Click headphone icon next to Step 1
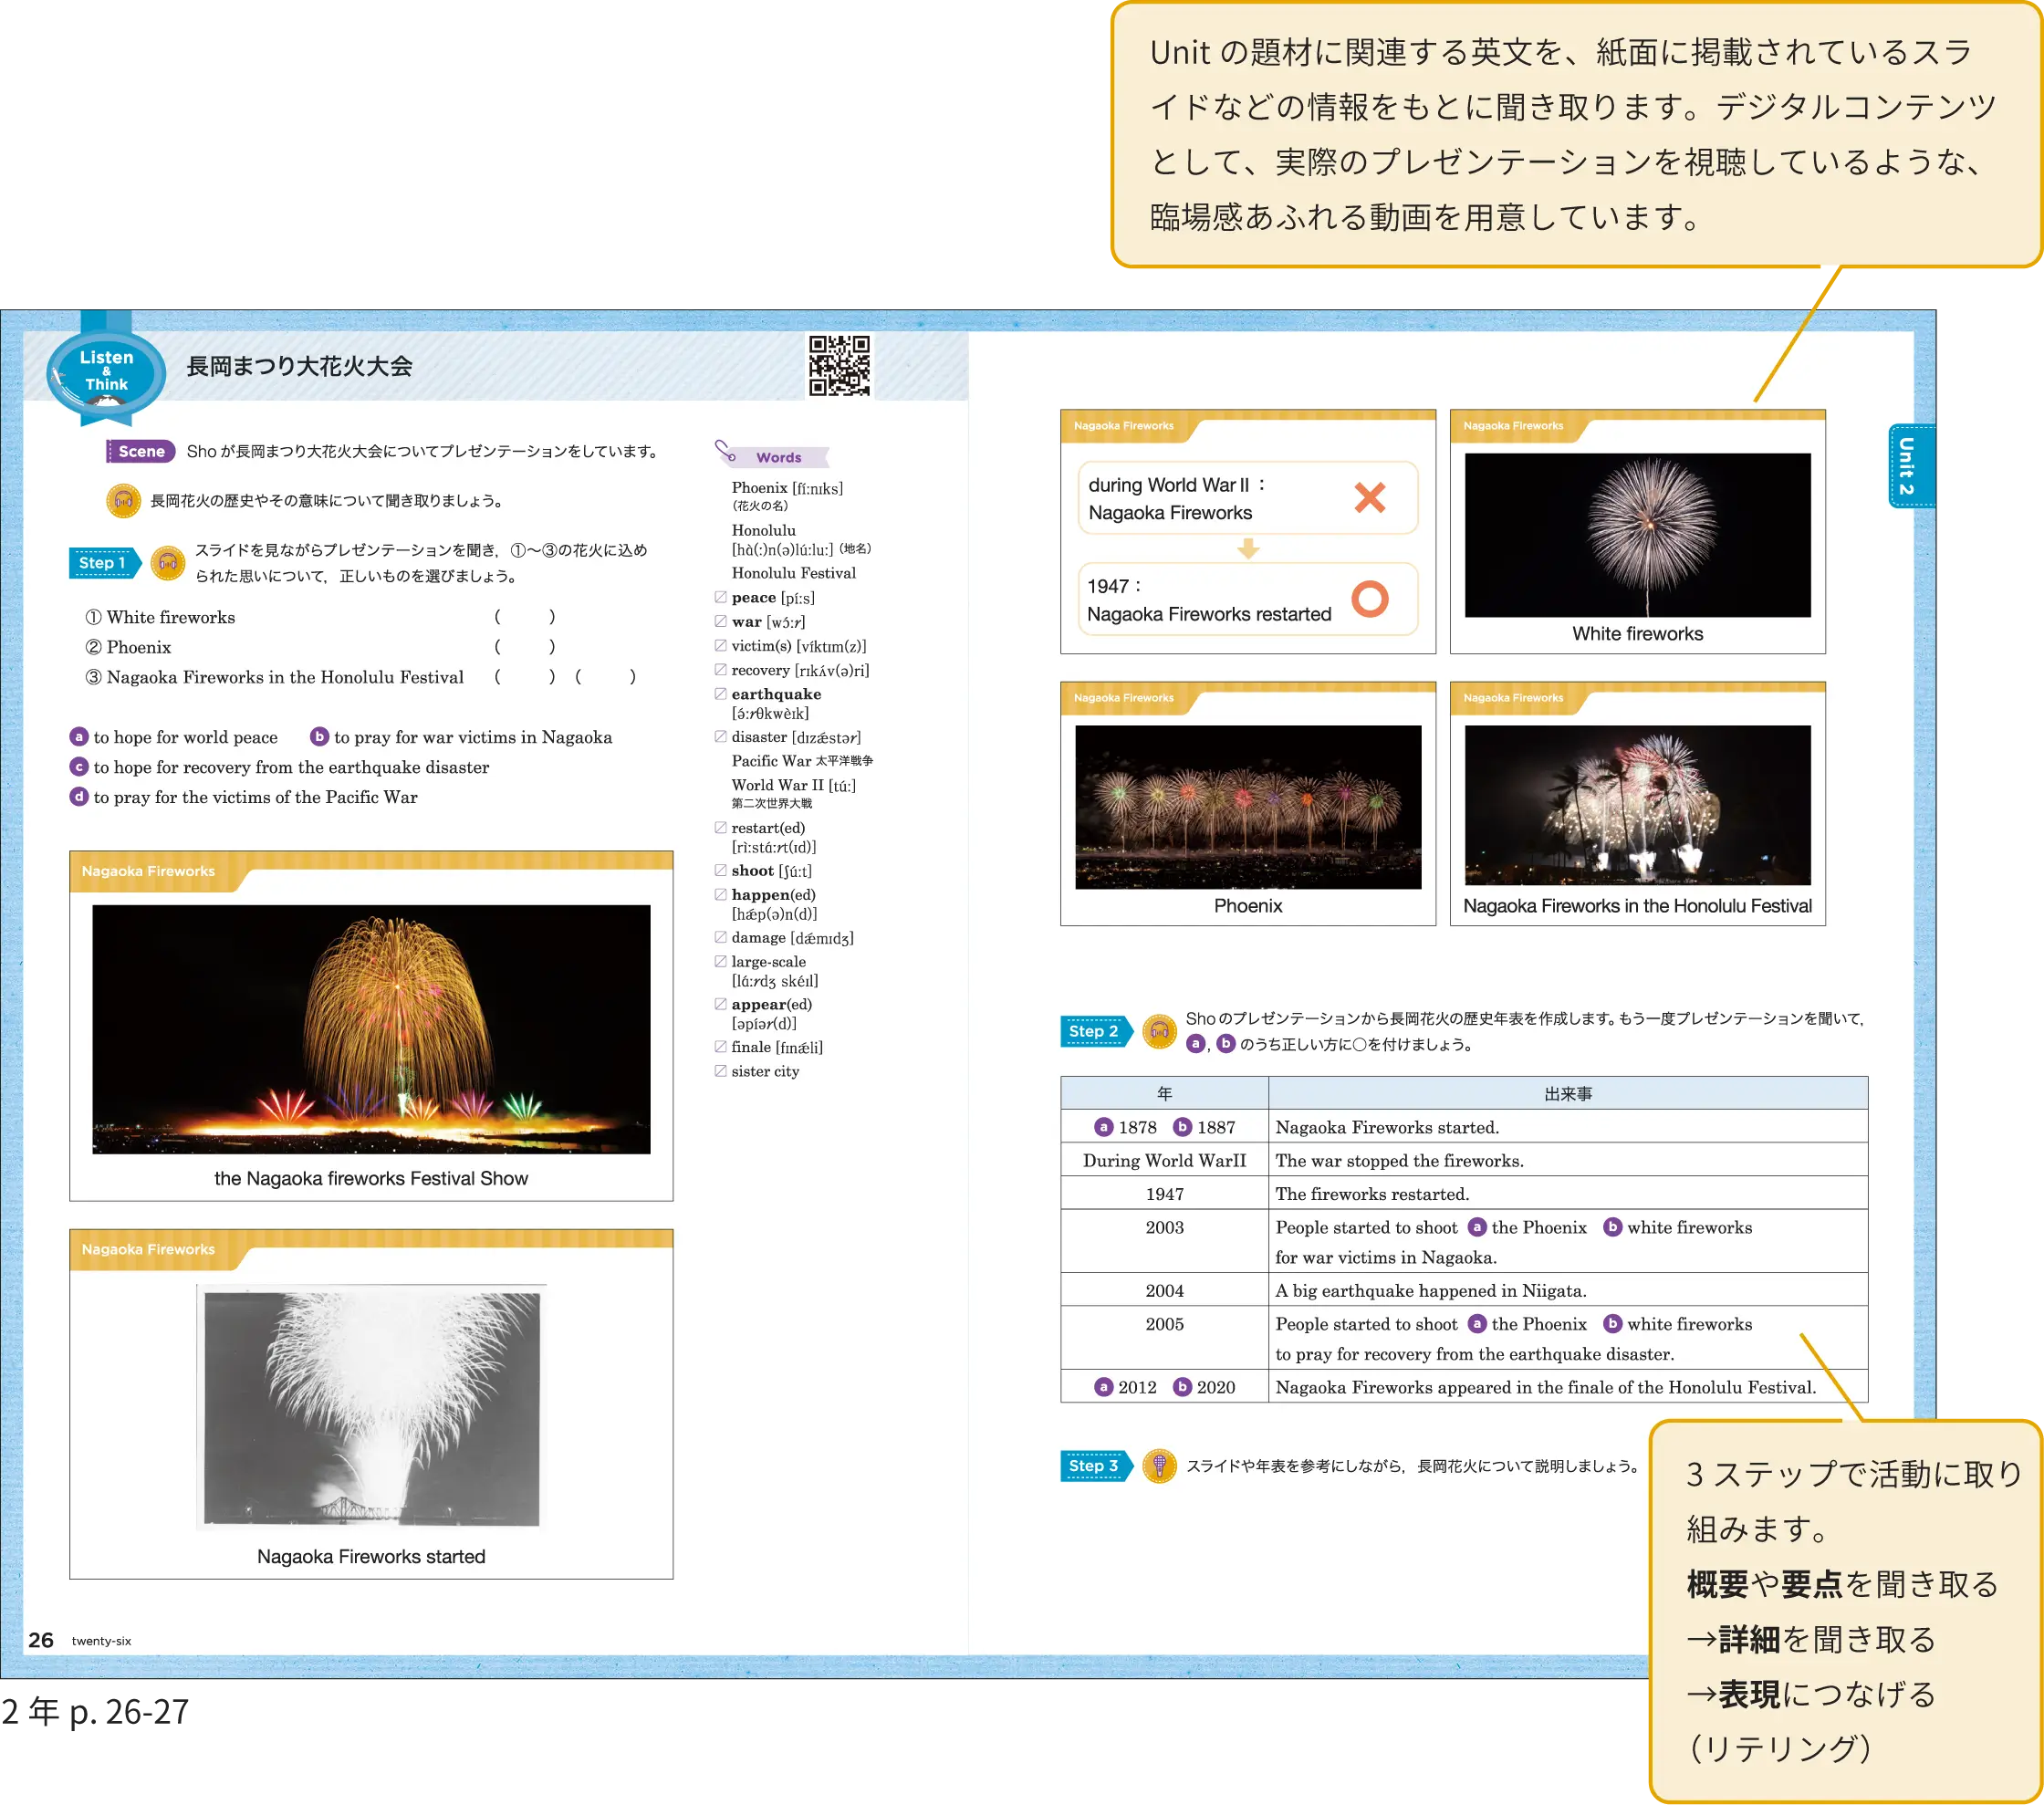This screenshot has height=1805, width=2044. pyautogui.click(x=167, y=563)
